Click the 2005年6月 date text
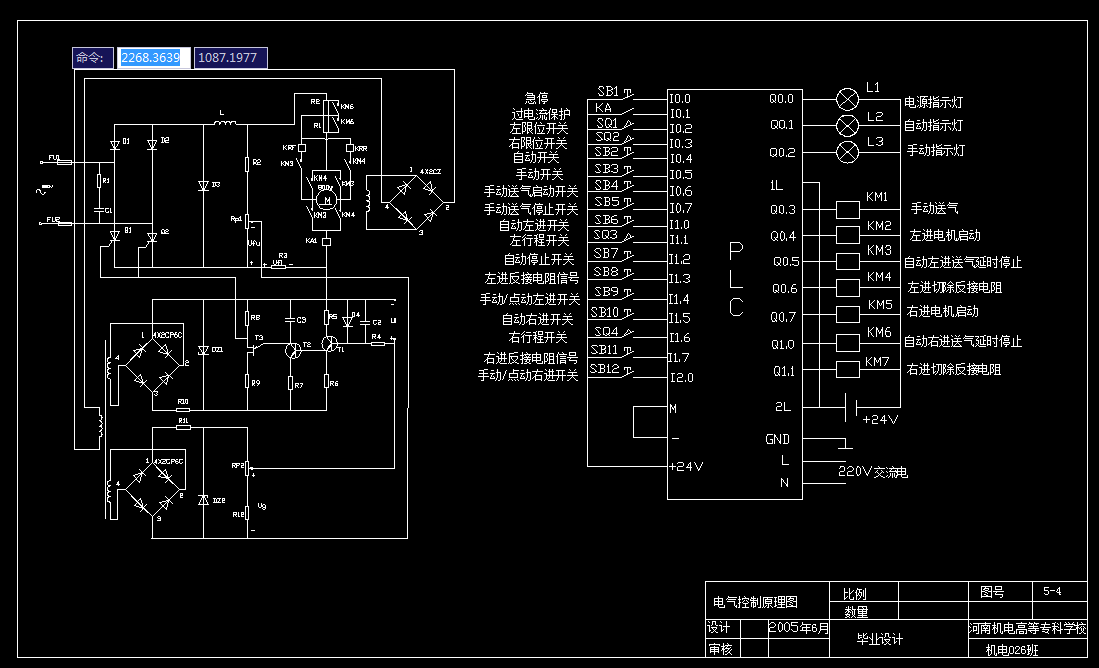 click(798, 628)
